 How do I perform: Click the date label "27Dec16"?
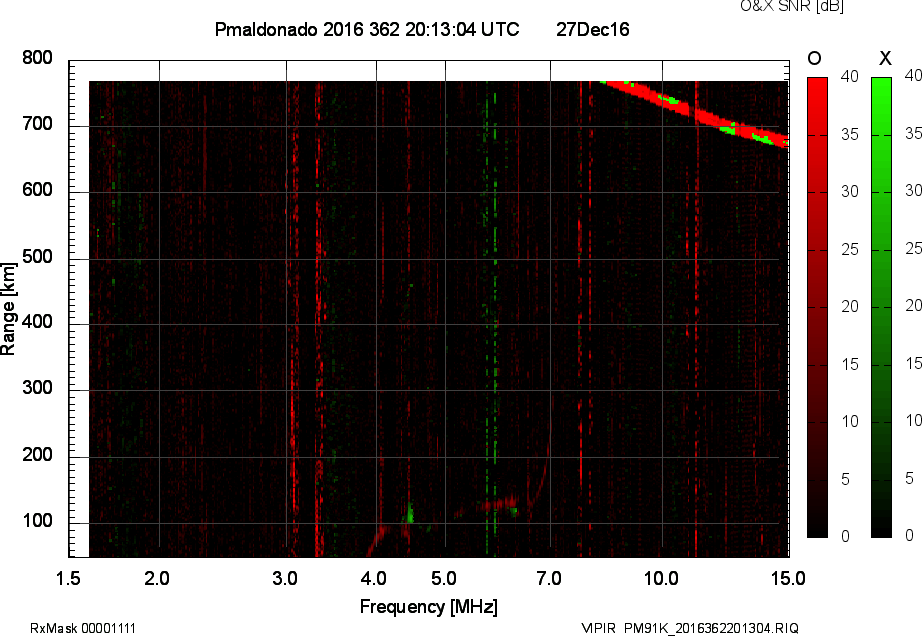point(592,30)
